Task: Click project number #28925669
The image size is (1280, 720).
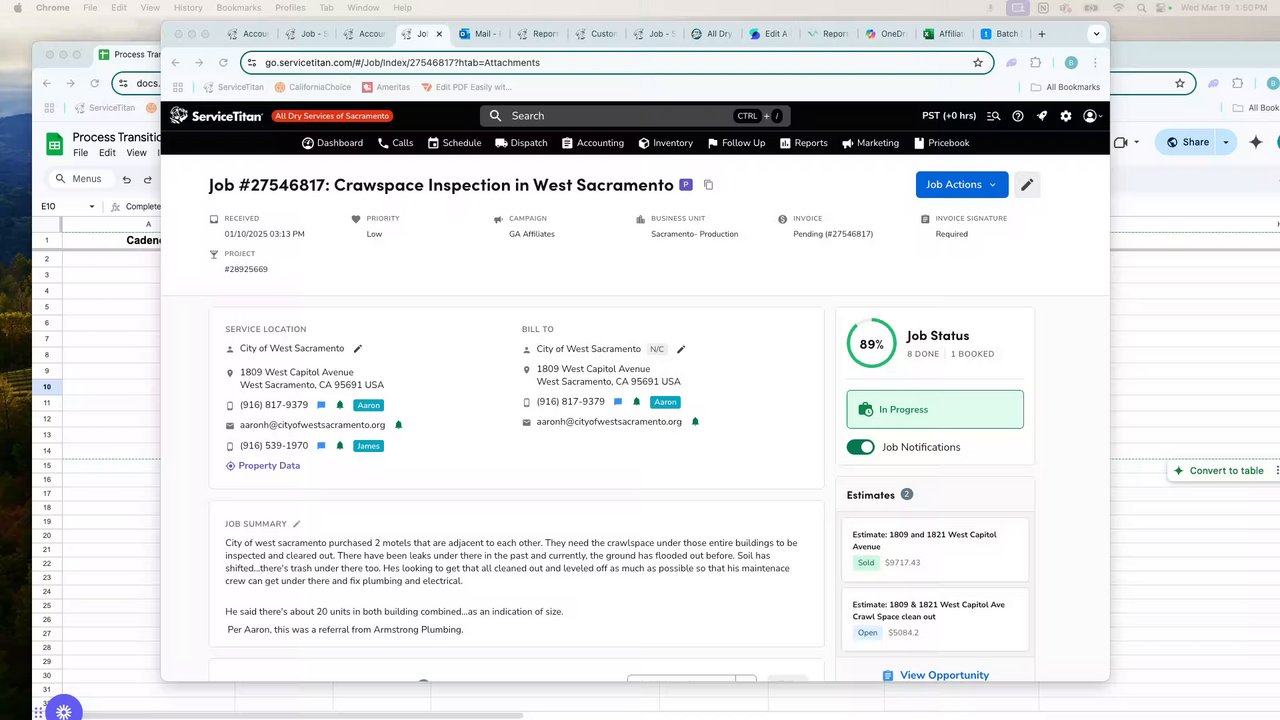Action: pyautogui.click(x=246, y=269)
